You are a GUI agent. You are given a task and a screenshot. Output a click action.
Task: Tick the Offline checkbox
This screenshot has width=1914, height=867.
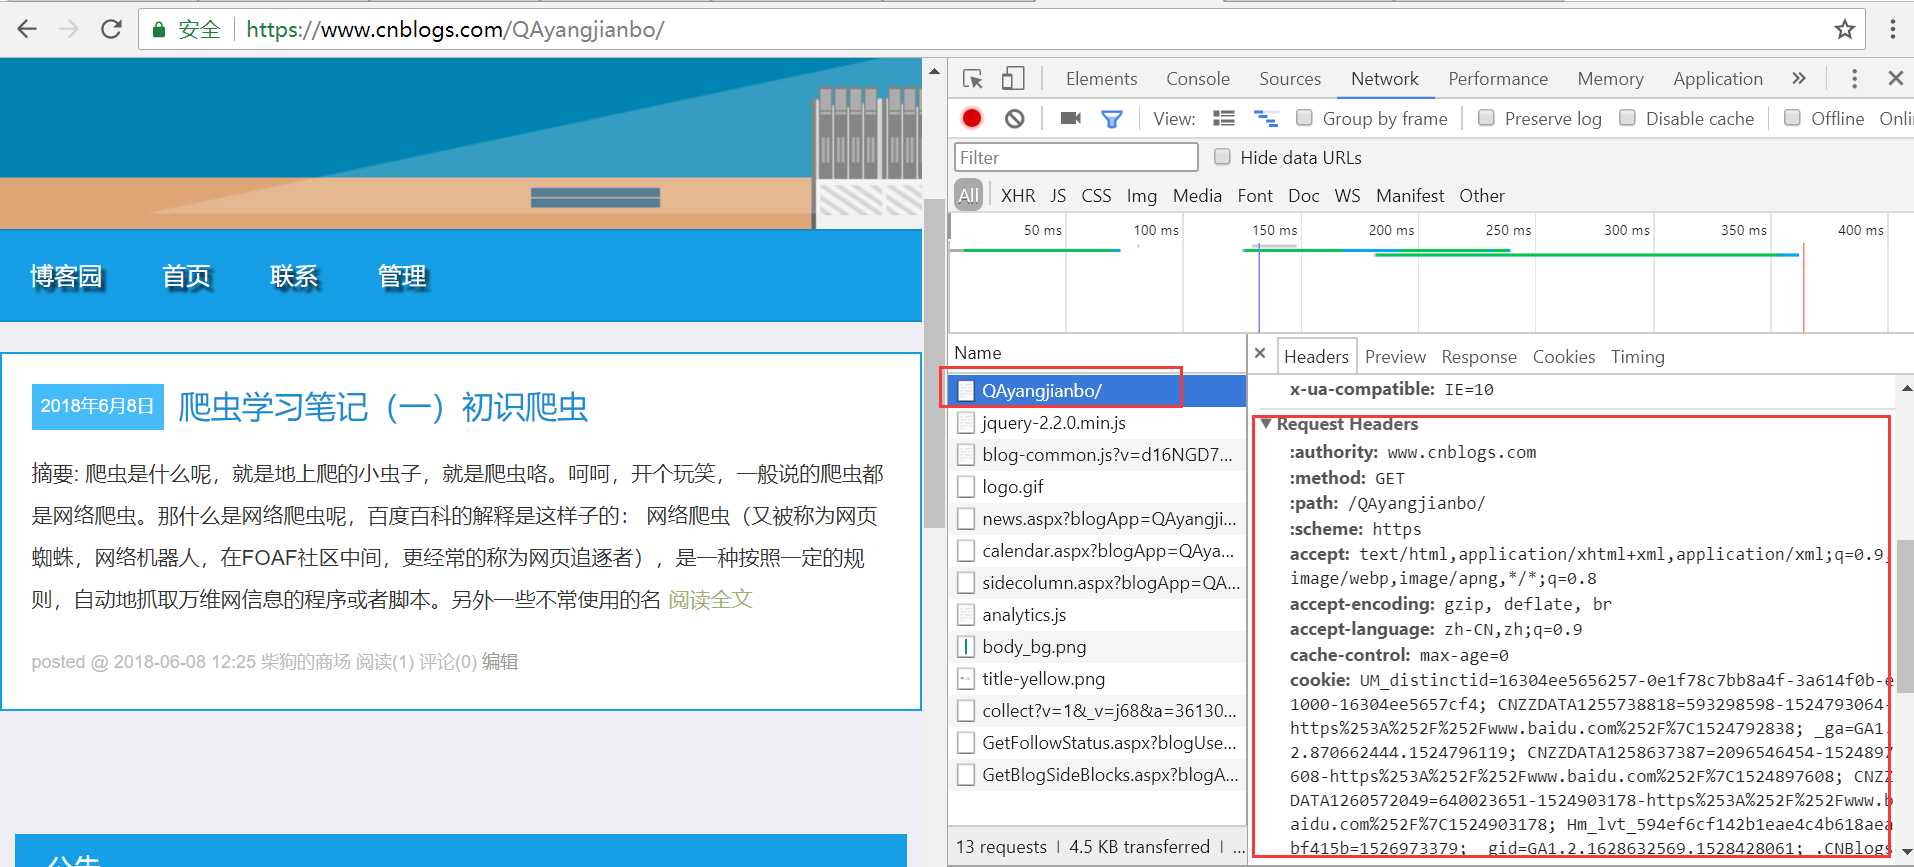[1792, 118]
